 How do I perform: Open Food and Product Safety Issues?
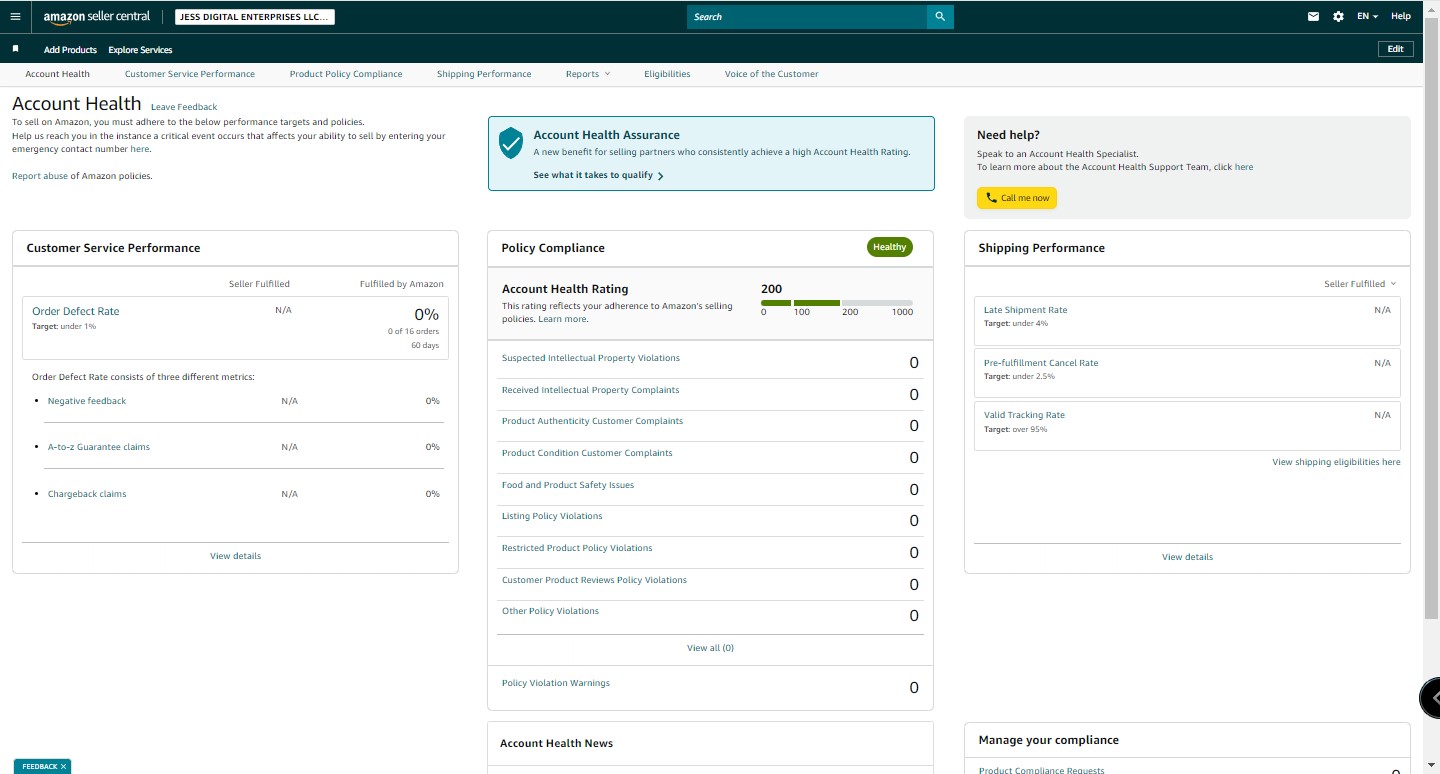point(568,485)
